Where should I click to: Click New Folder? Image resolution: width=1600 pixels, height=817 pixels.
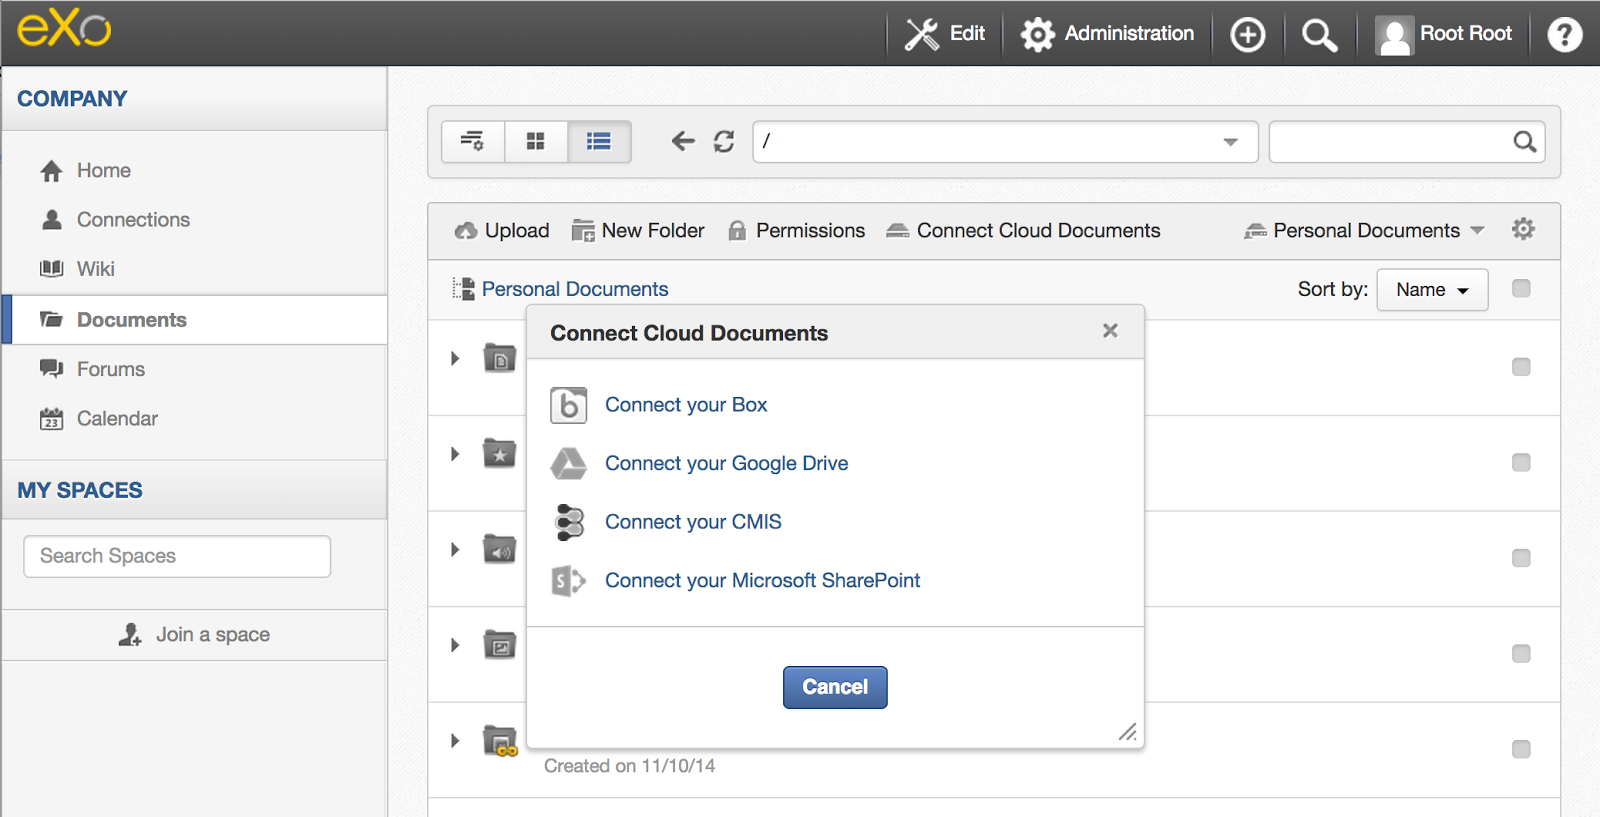638,231
